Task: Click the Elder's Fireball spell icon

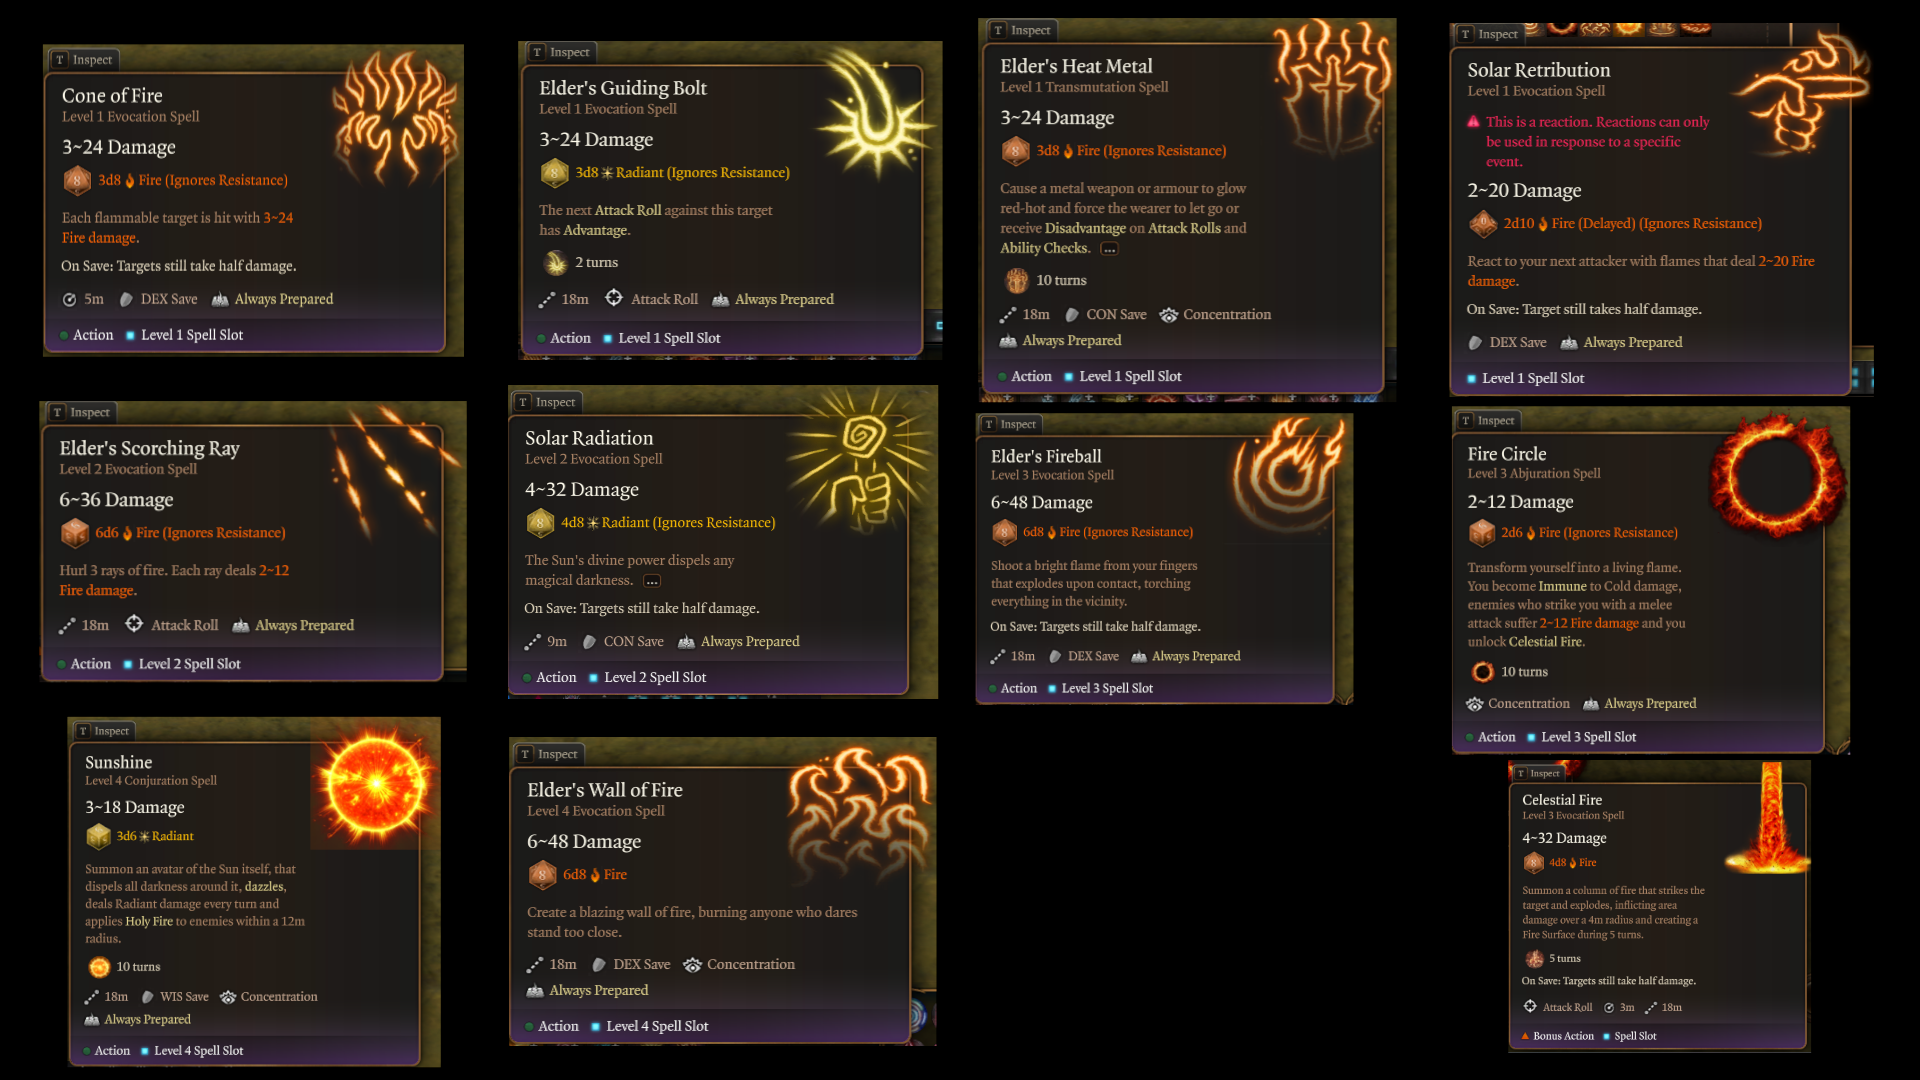Action: (1290, 470)
